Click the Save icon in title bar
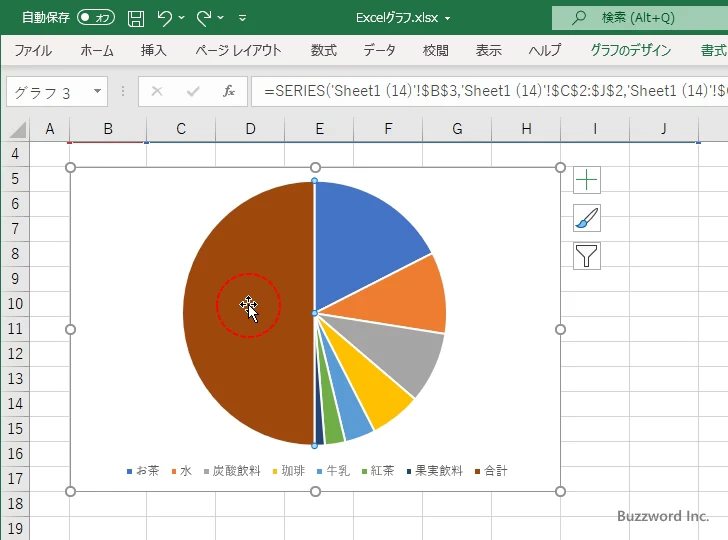This screenshot has width=728, height=540. (x=136, y=17)
